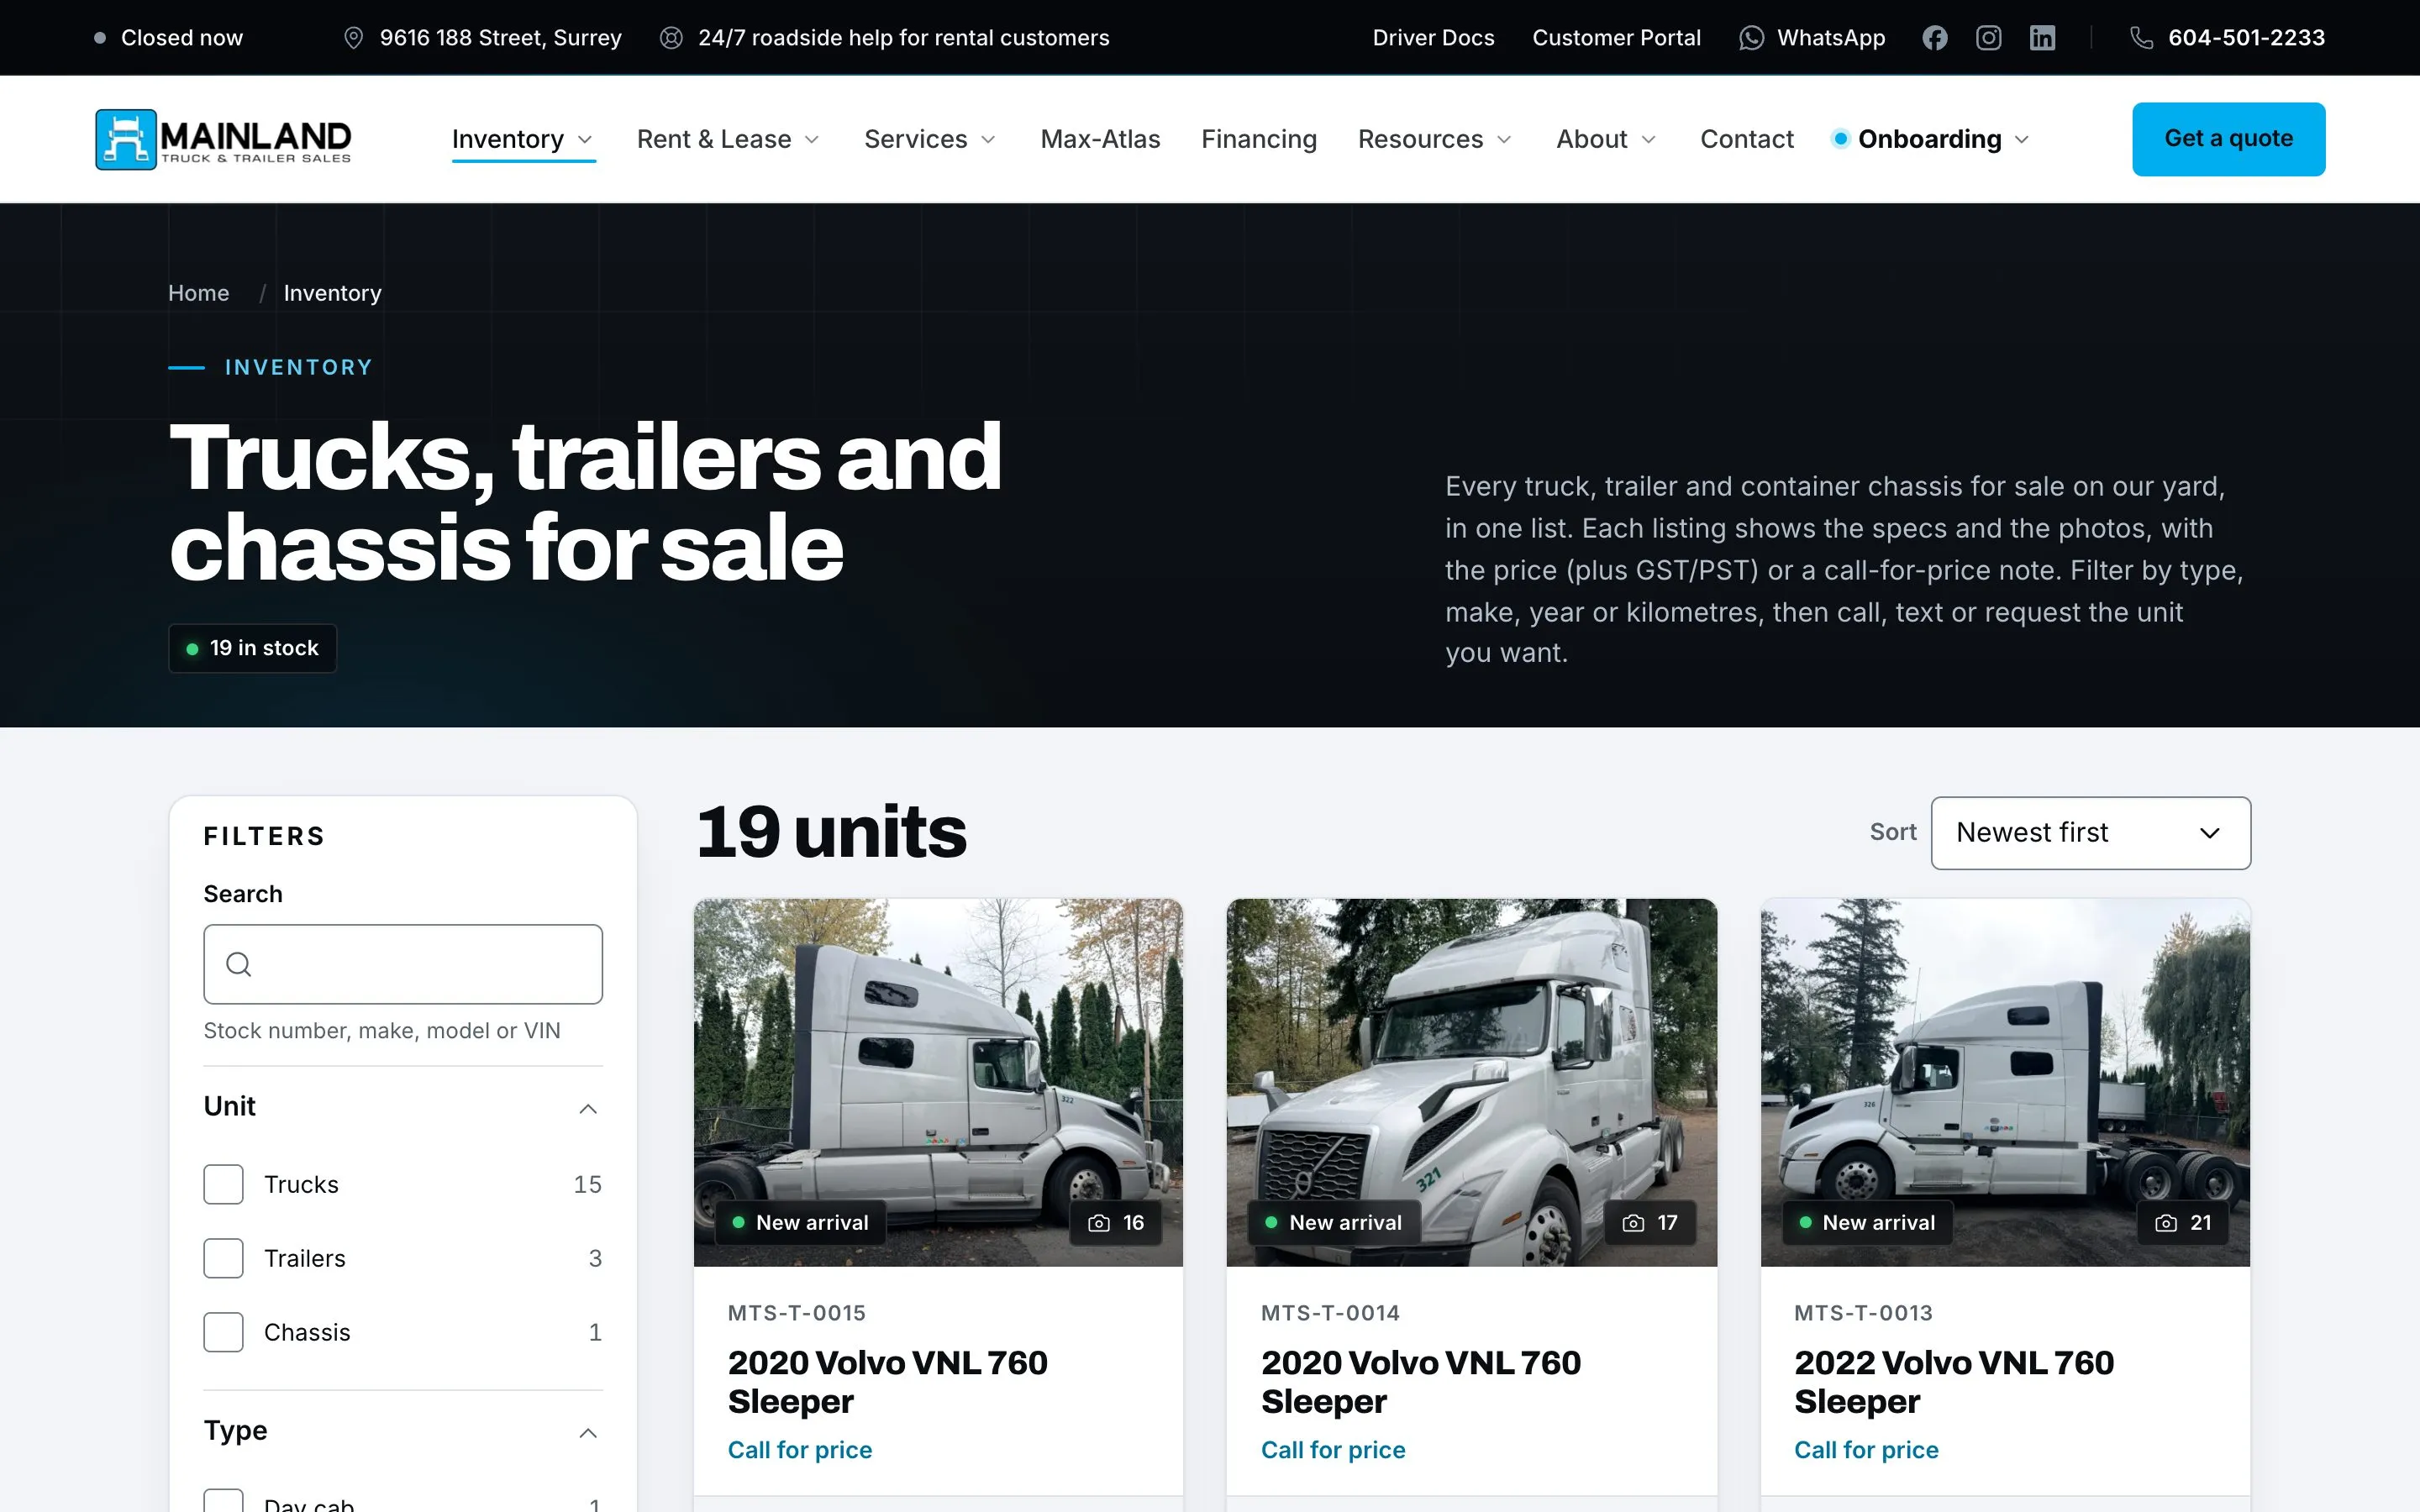
Task: Go to Contact page
Action: point(1747,139)
